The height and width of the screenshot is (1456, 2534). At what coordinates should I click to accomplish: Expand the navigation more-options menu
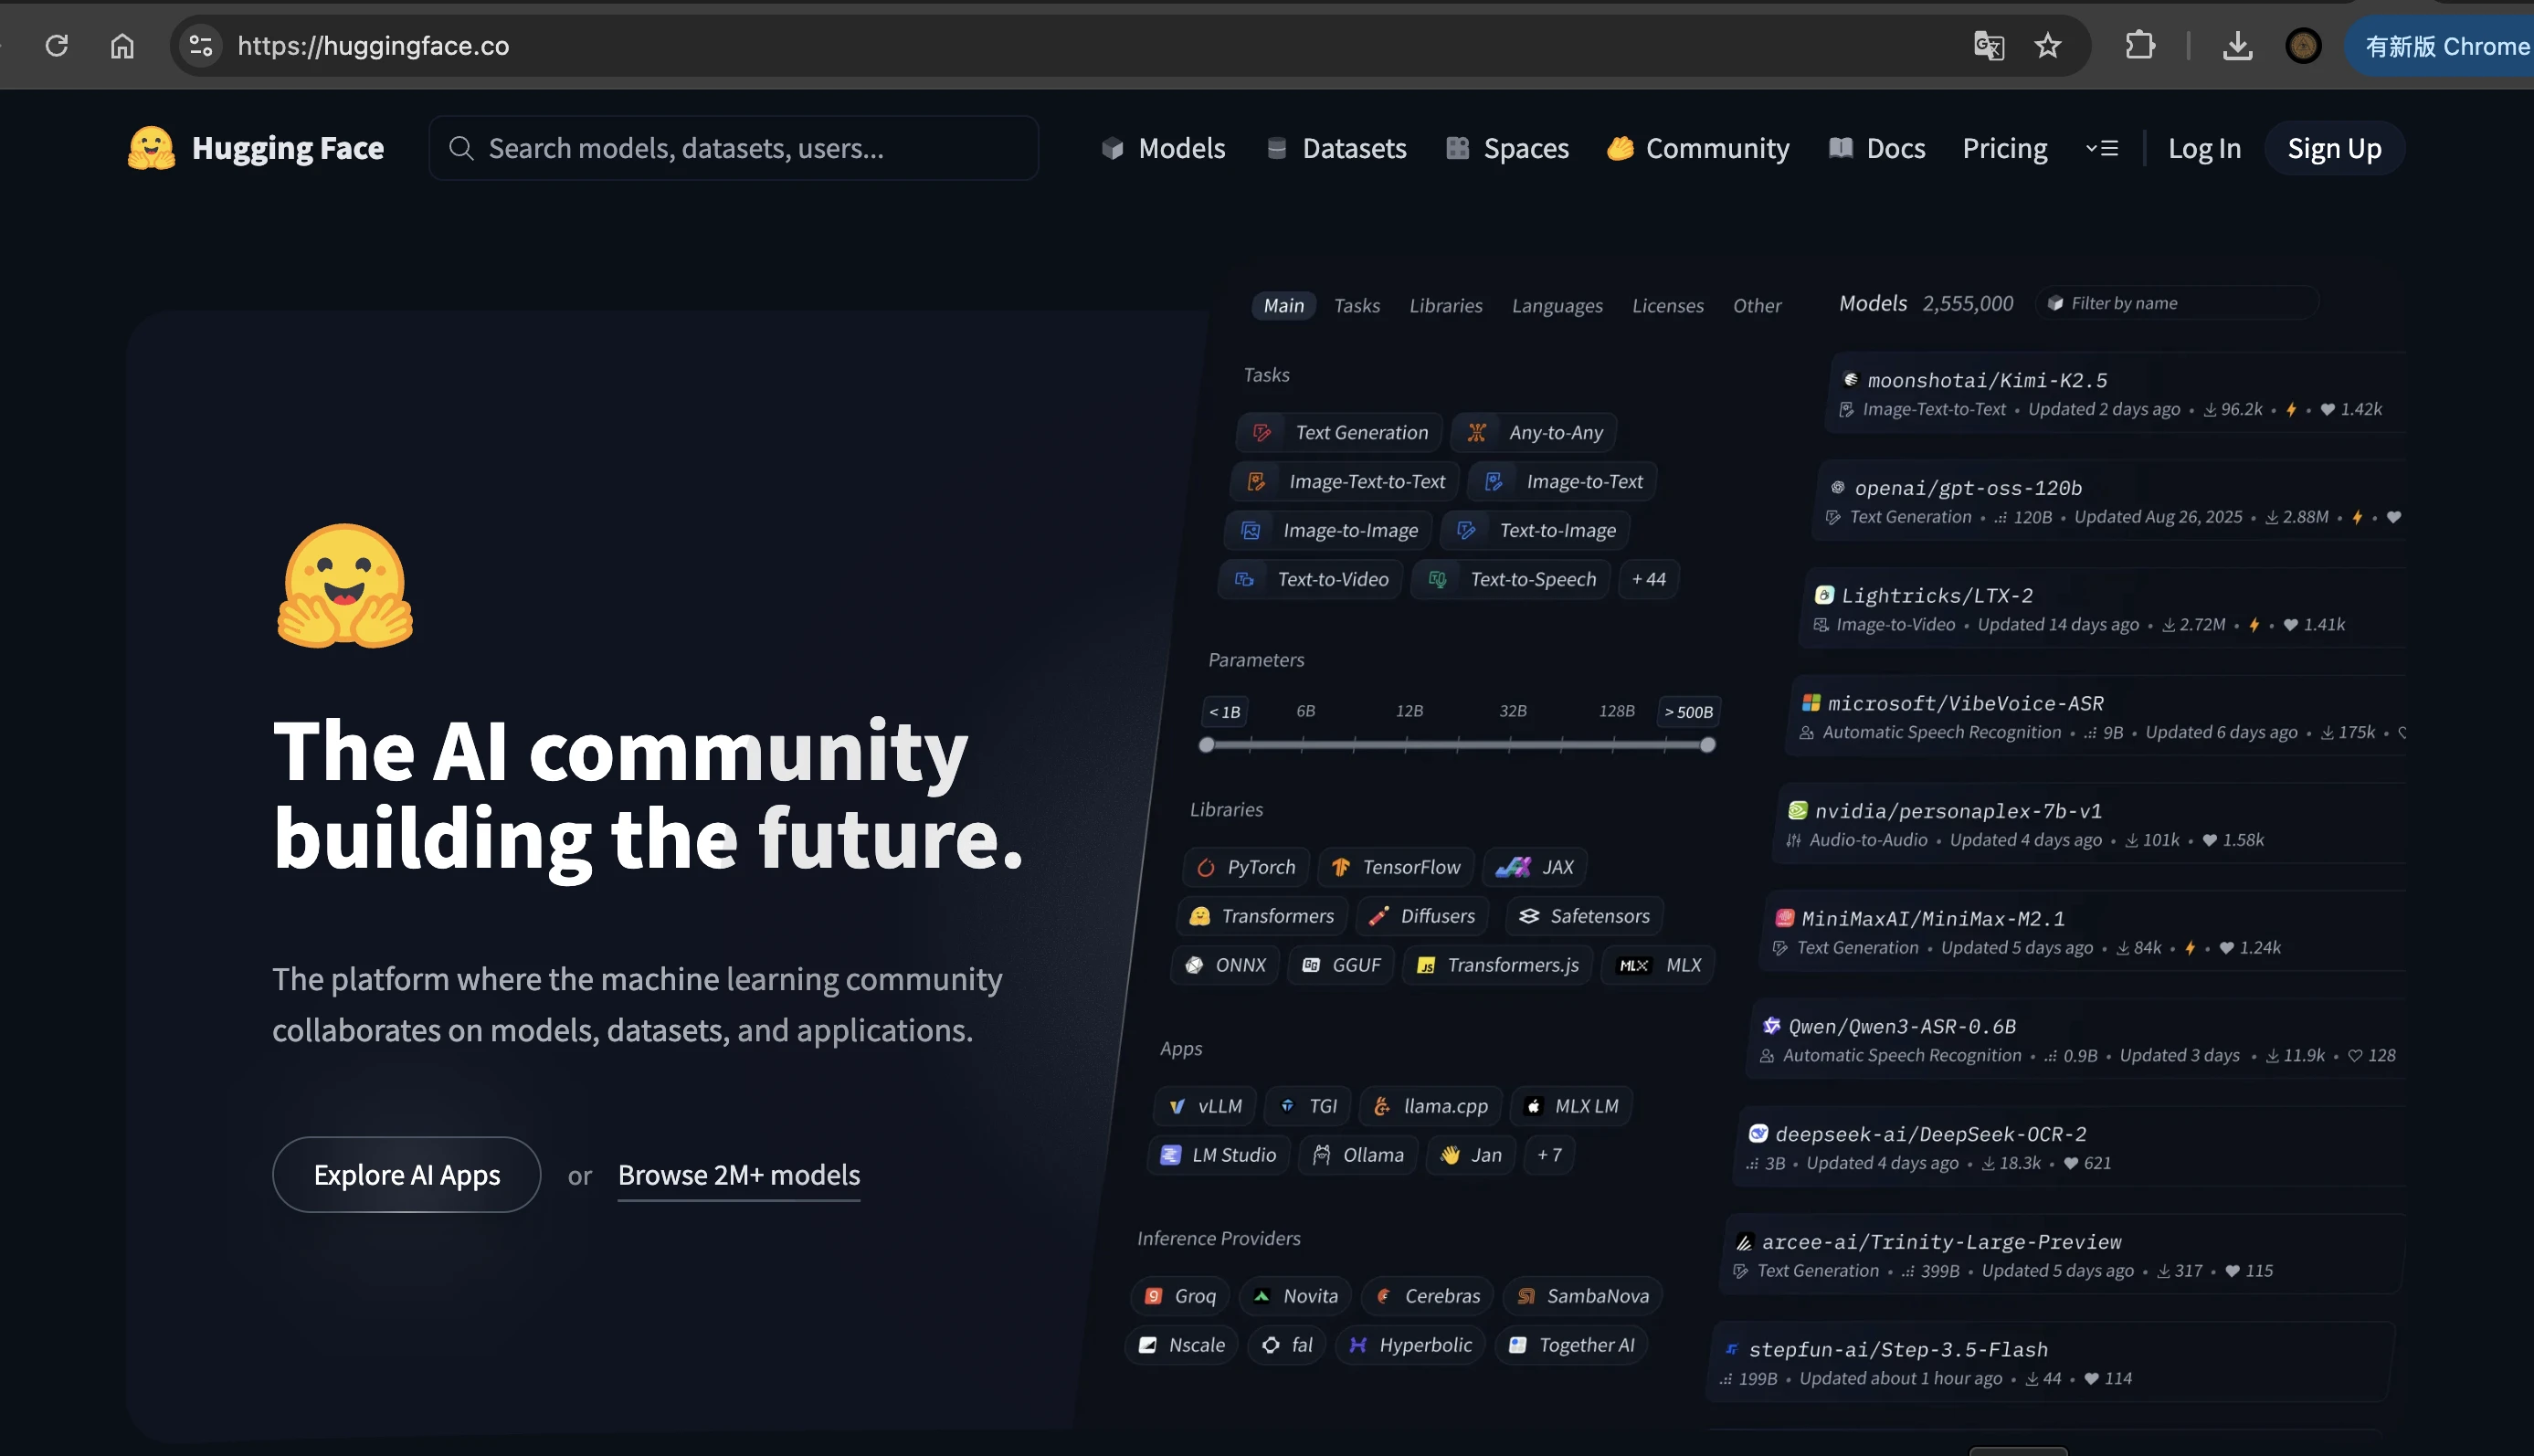point(2102,148)
